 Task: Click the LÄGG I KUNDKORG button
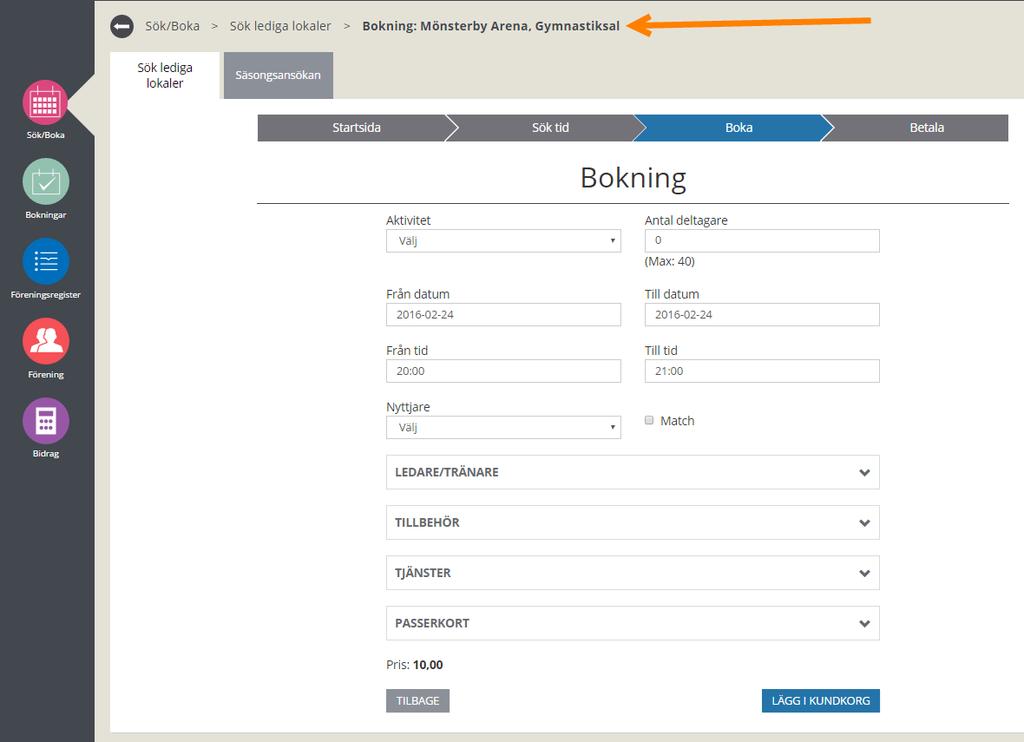coord(821,701)
